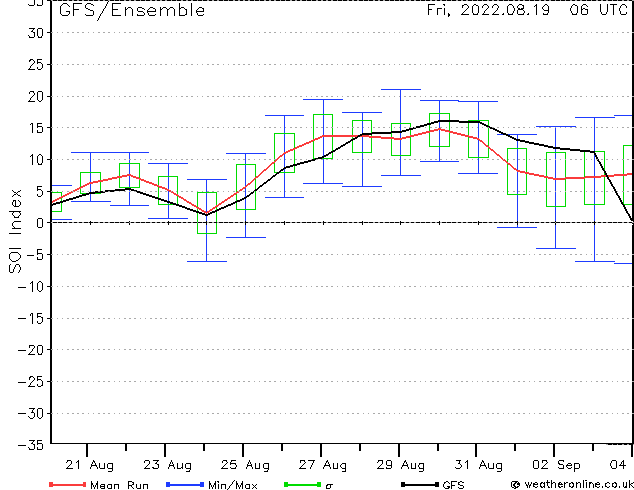Select the y-axis label −30

(31, 414)
